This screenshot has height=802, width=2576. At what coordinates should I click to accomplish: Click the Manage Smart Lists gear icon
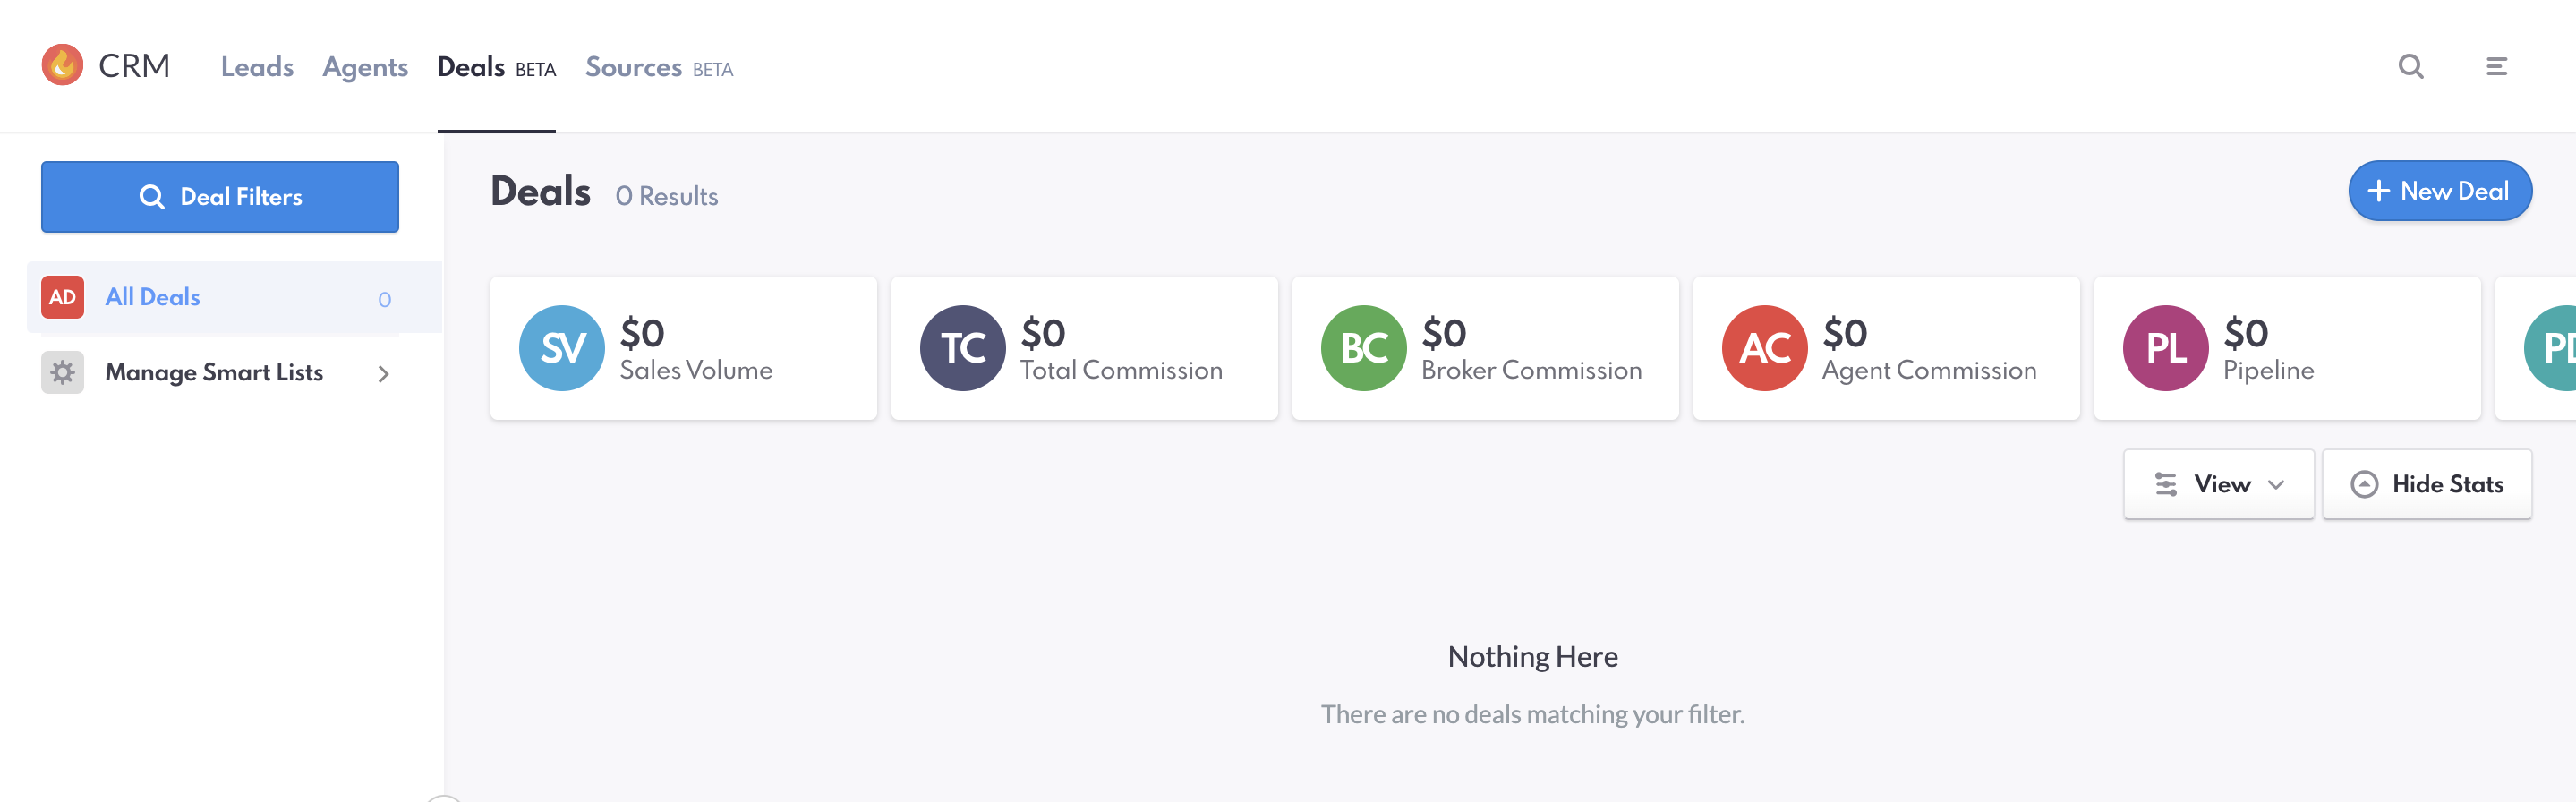(x=62, y=372)
